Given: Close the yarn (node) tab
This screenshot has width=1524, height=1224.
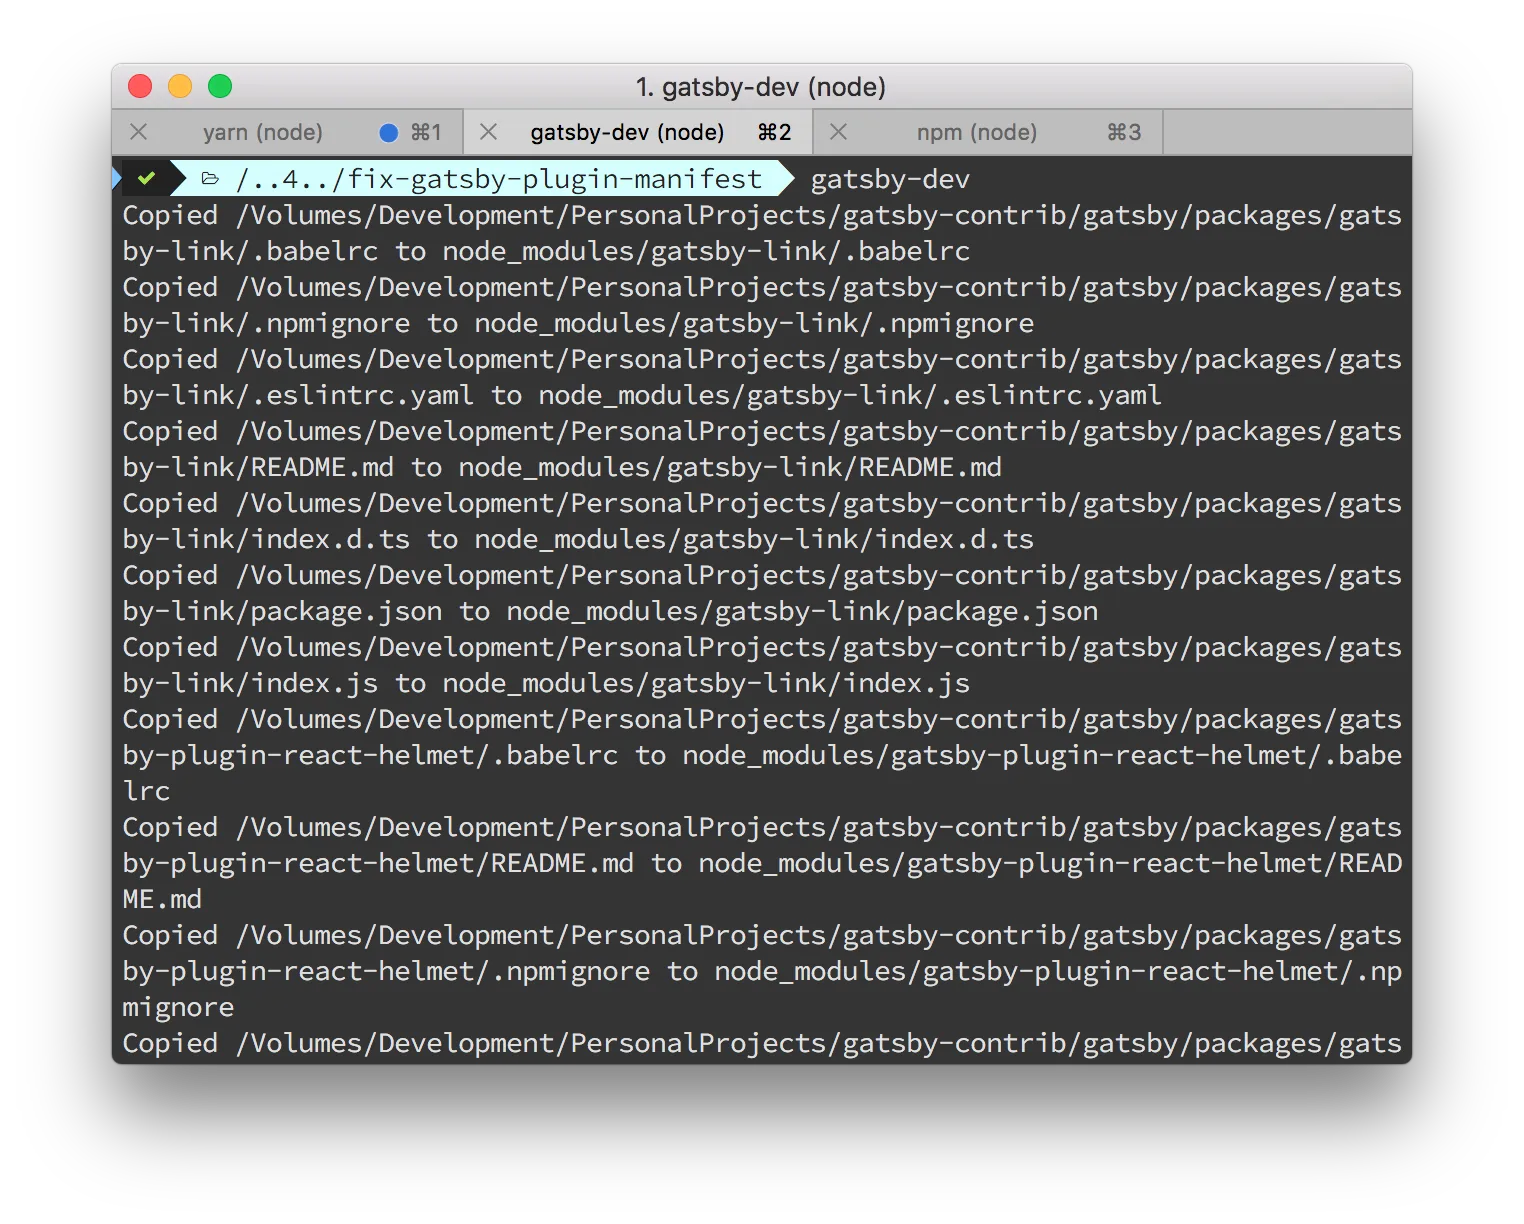Looking at the screenshot, I should click(x=139, y=132).
